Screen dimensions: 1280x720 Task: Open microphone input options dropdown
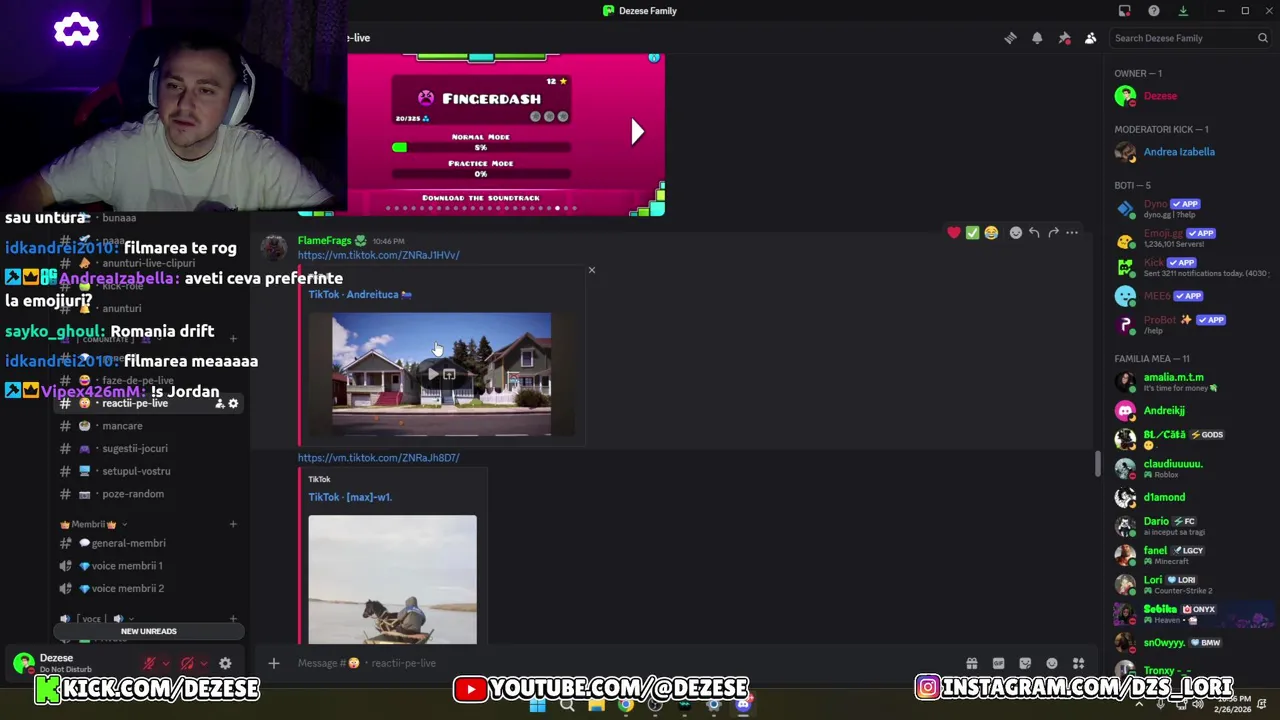164,663
